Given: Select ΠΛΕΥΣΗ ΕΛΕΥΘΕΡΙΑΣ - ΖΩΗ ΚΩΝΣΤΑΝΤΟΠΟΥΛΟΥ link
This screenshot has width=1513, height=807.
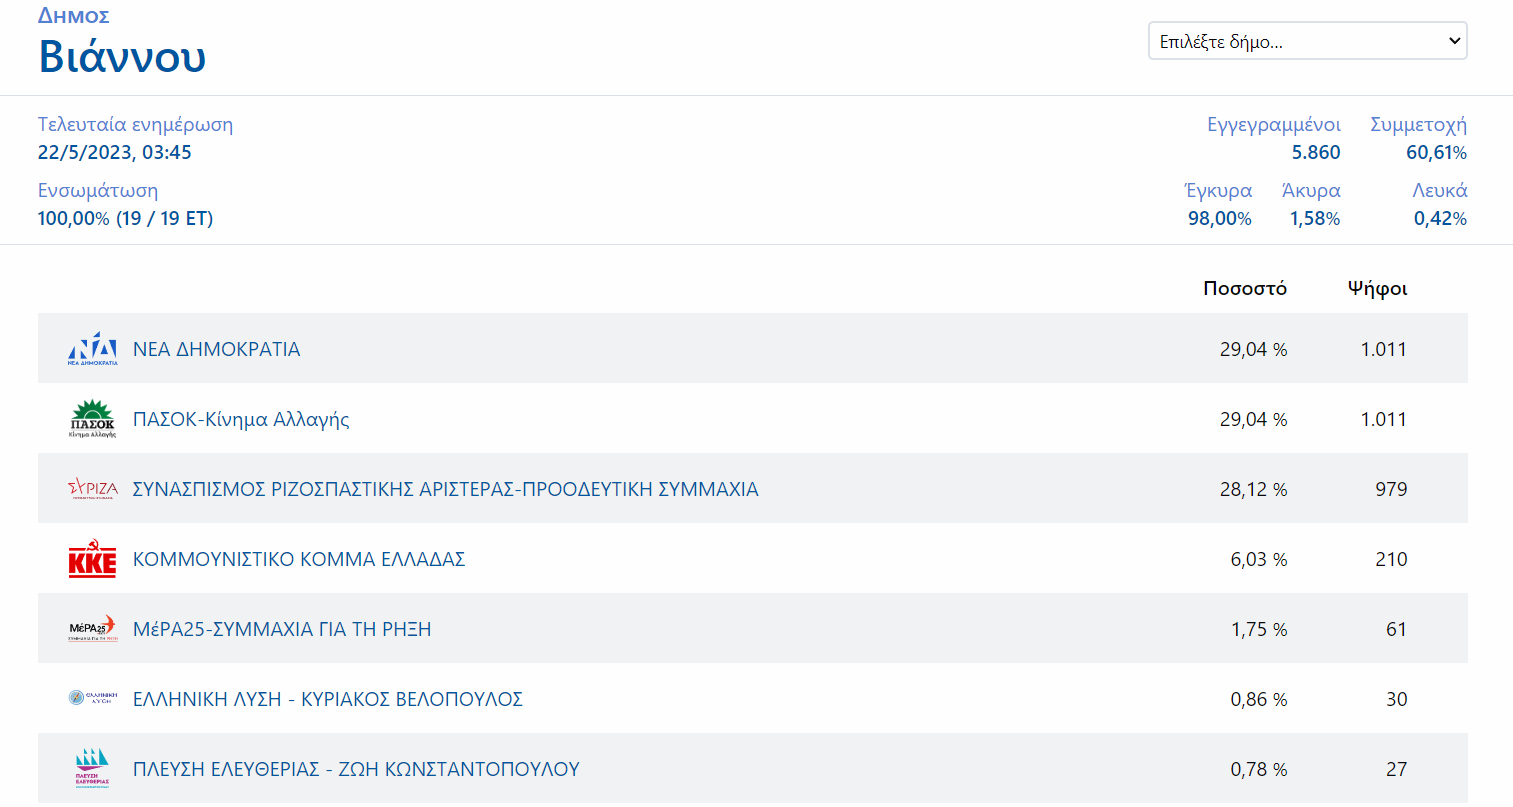Looking at the screenshot, I should 356,769.
